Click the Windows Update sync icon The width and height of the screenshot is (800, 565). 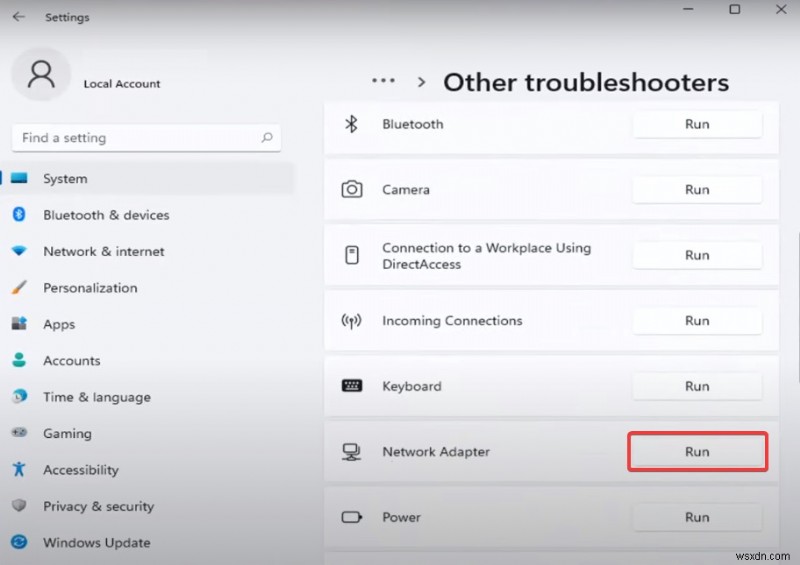pos(19,542)
